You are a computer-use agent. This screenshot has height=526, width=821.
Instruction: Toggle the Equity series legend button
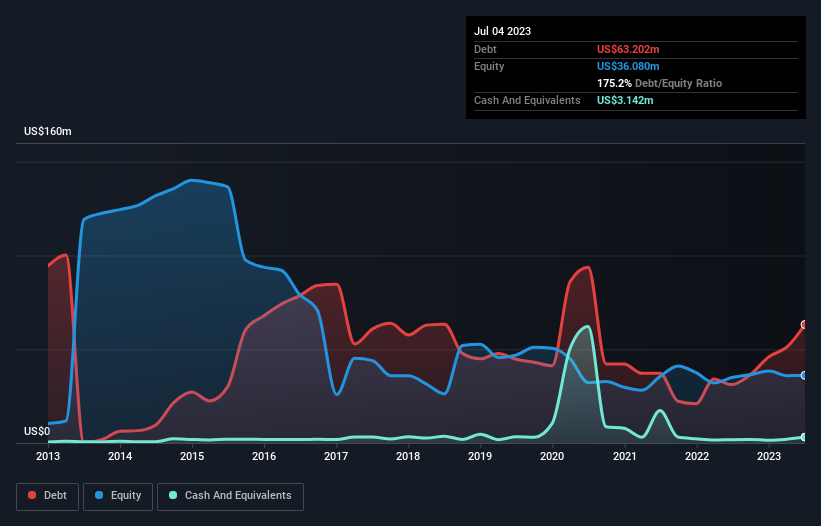point(118,496)
